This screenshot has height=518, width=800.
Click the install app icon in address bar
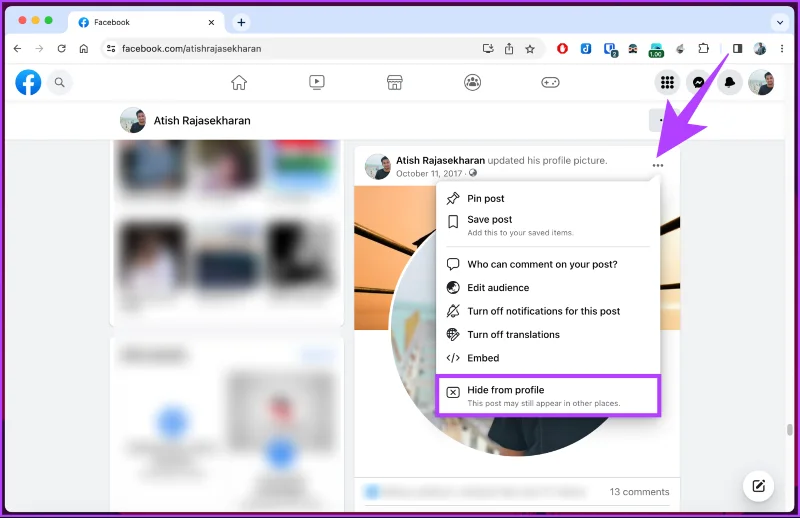(x=488, y=48)
